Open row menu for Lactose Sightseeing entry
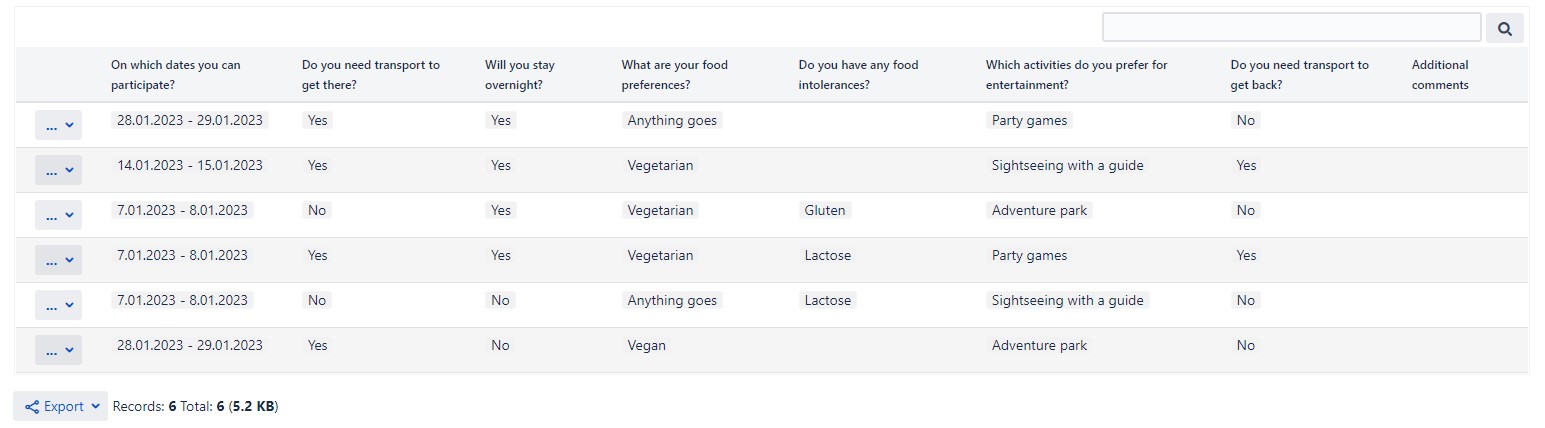 click(58, 305)
